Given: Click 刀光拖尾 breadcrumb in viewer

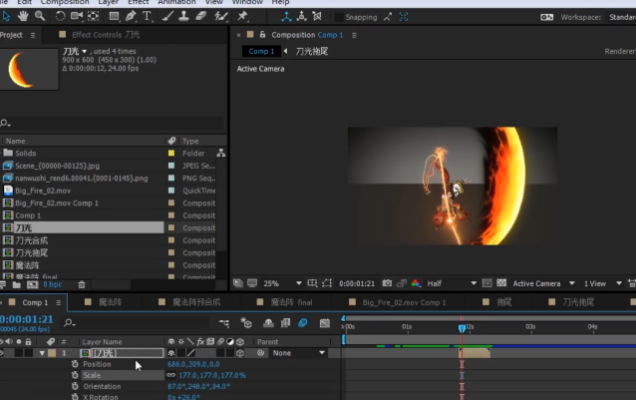Looking at the screenshot, I should tap(312, 52).
